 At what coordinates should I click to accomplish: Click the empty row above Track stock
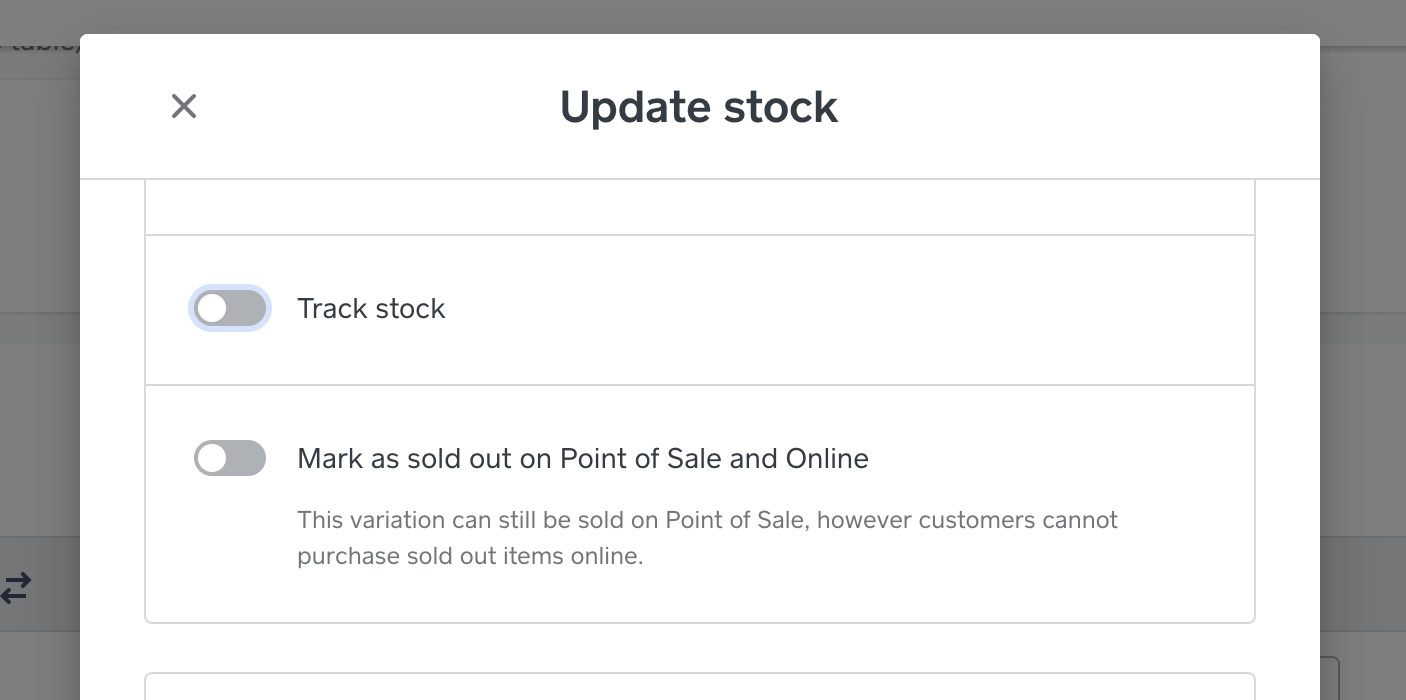(700, 208)
